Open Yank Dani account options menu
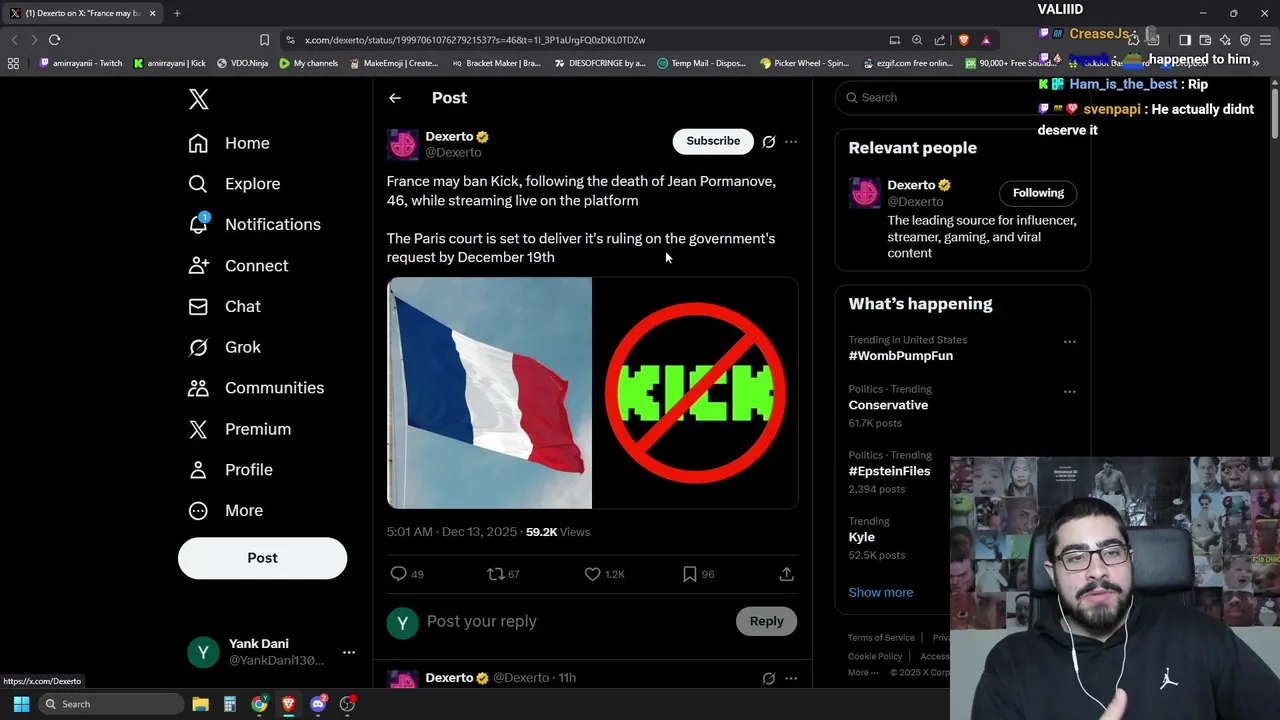 click(x=349, y=652)
